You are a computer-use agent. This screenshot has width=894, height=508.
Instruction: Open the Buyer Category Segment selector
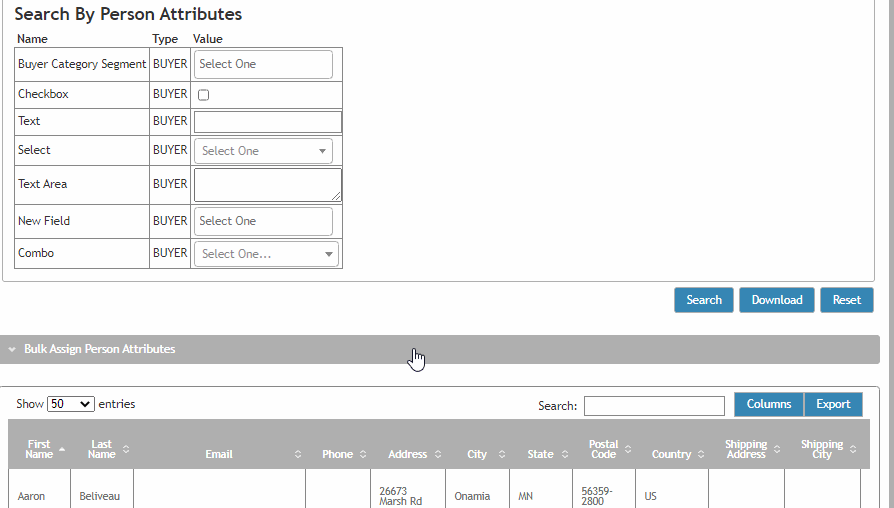[263, 64]
